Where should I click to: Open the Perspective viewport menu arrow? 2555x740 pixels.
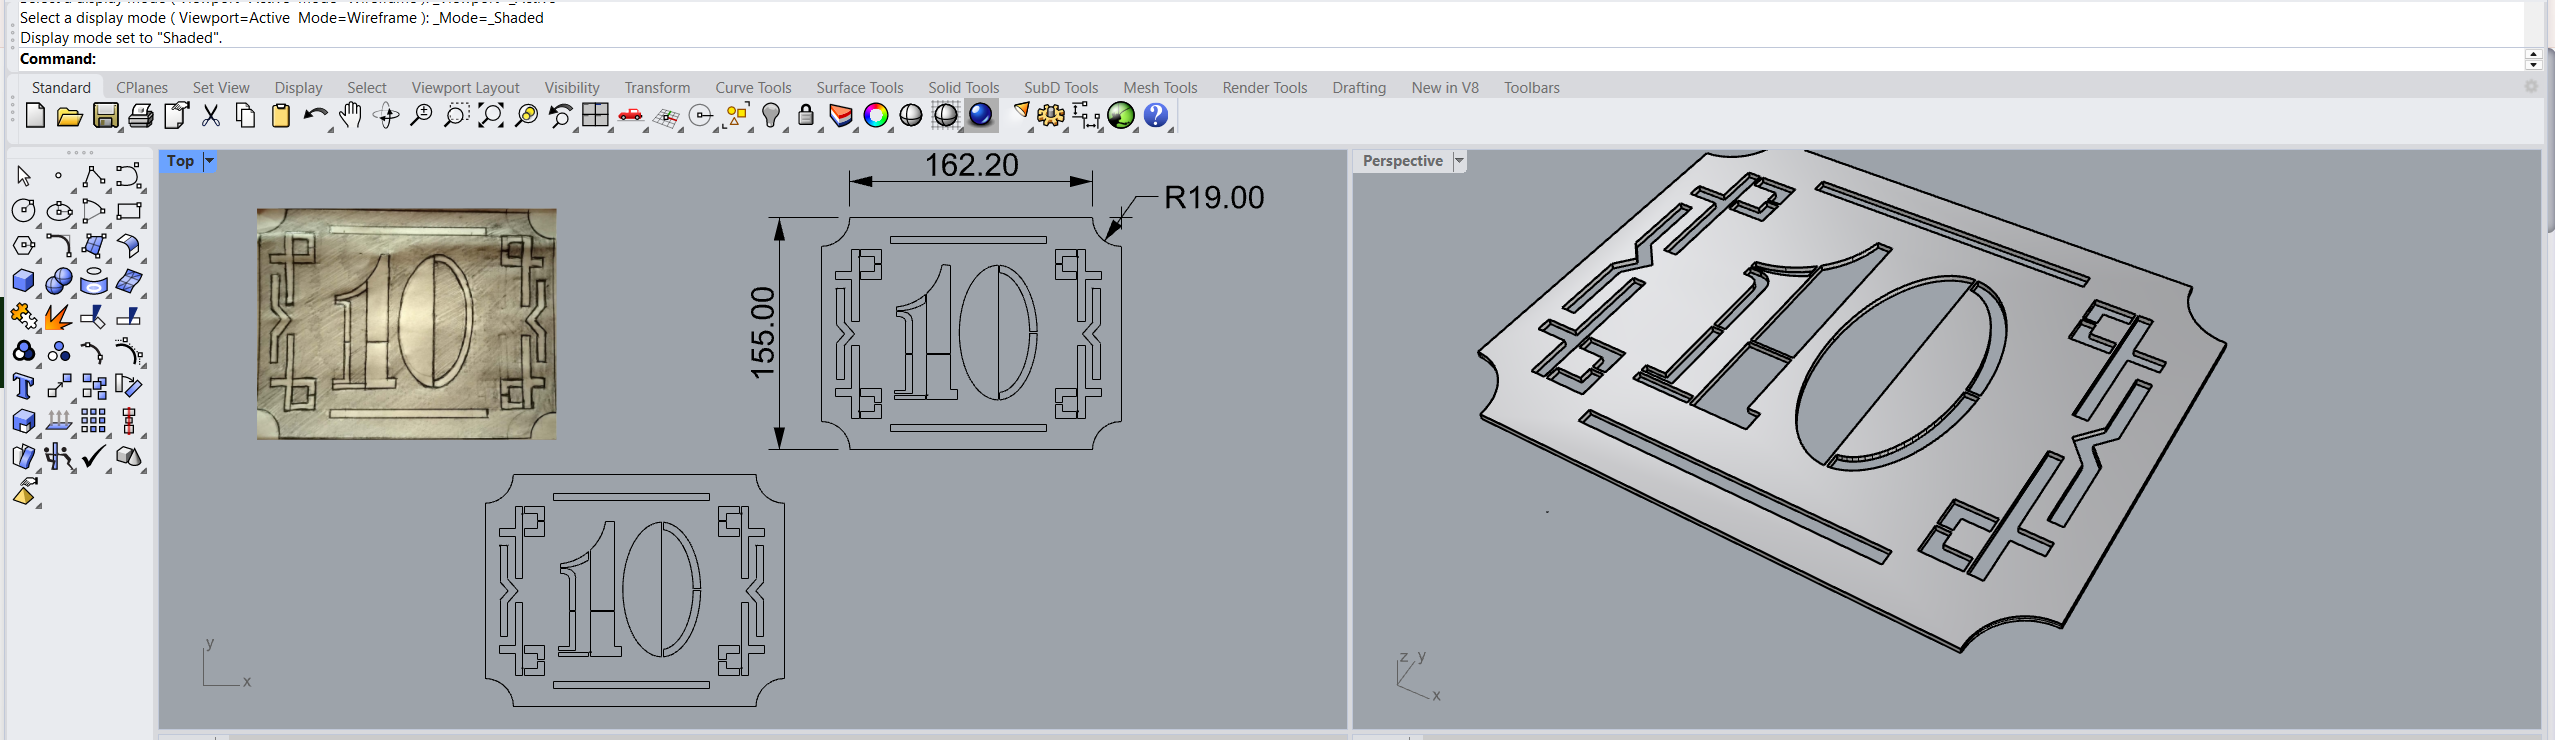1459,161
